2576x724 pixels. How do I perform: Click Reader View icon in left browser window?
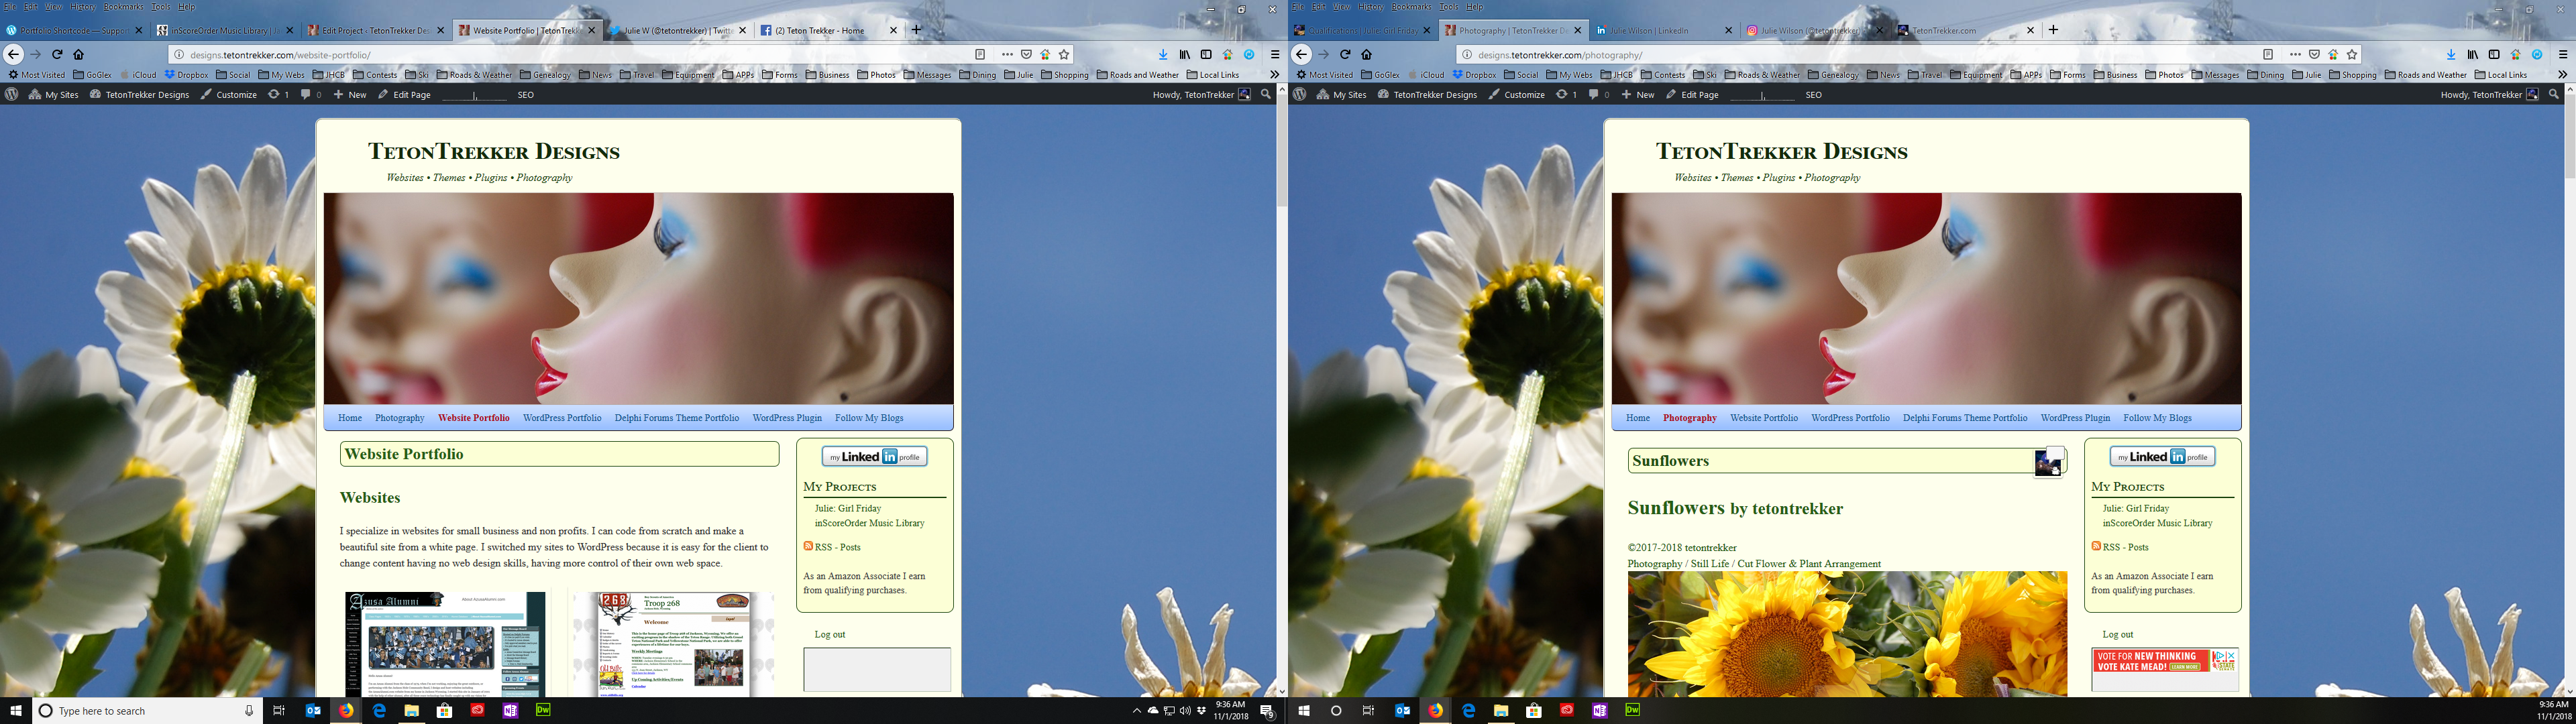(980, 55)
